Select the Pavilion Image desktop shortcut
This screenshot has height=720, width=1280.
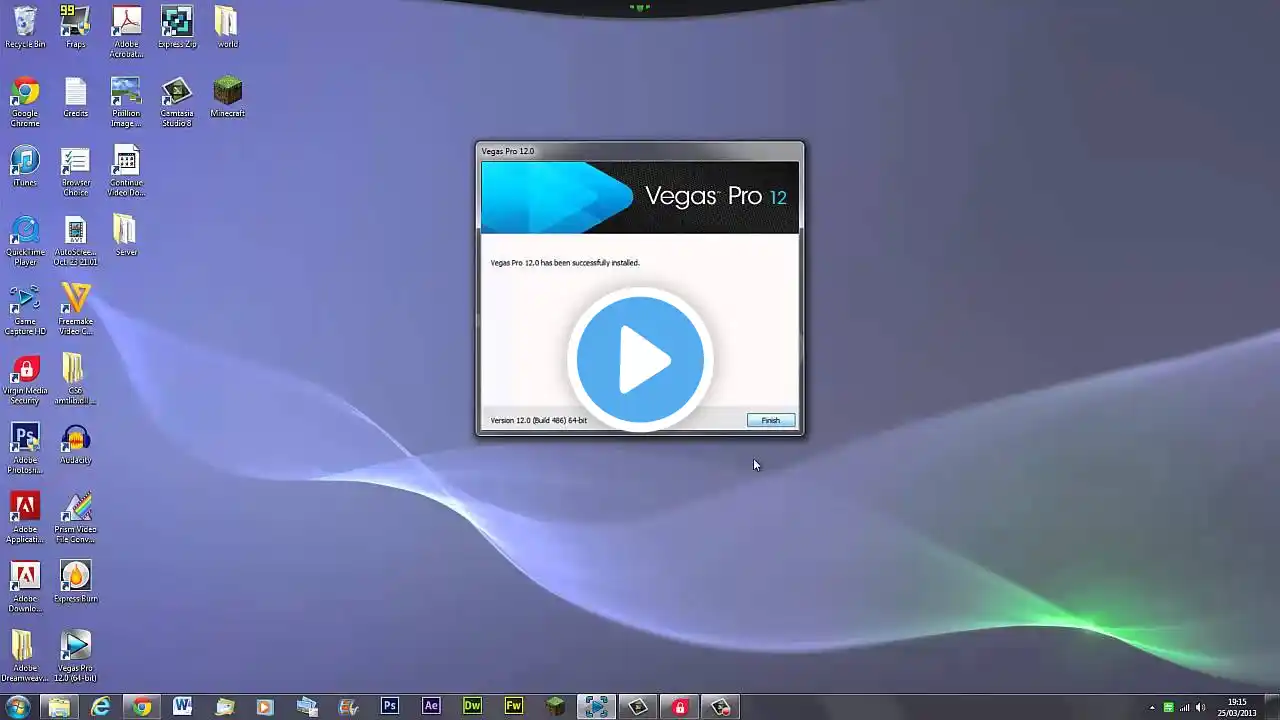coord(126,102)
